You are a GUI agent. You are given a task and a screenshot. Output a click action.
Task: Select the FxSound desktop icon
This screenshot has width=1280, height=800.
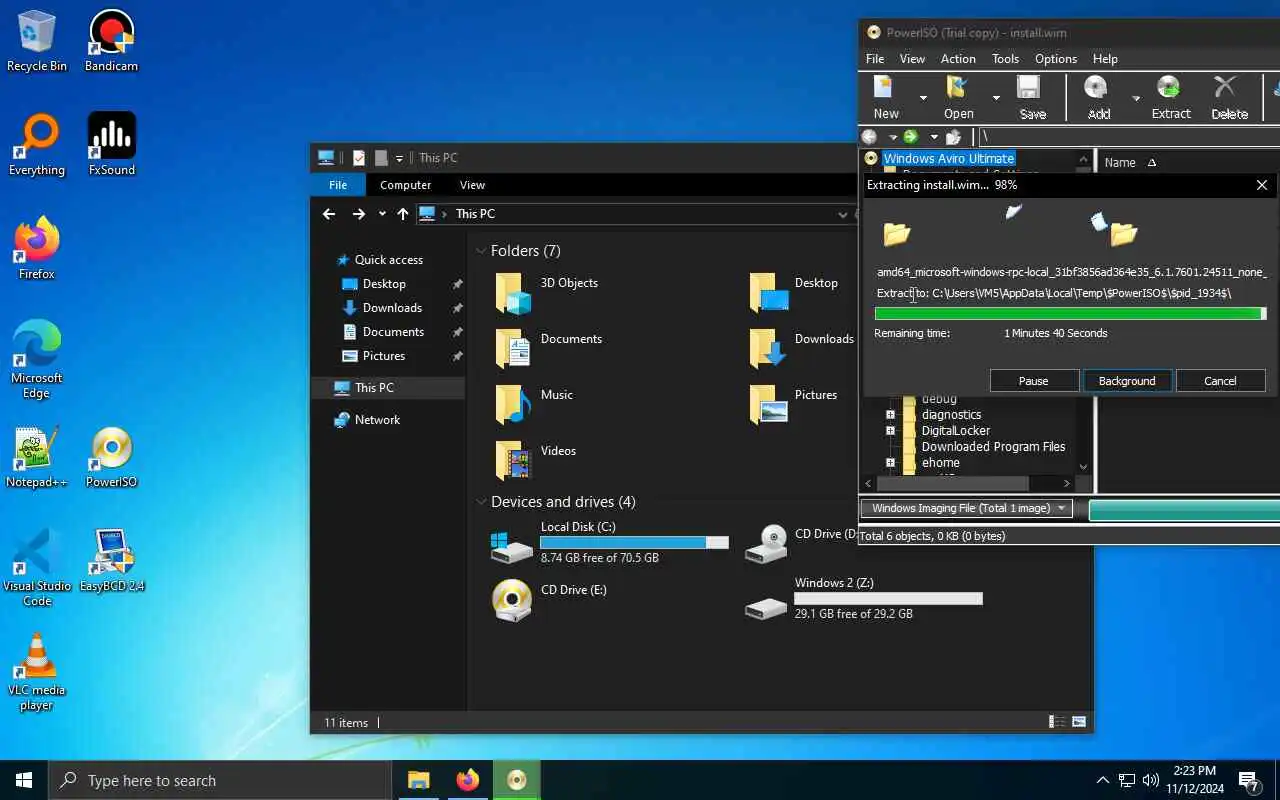111,145
